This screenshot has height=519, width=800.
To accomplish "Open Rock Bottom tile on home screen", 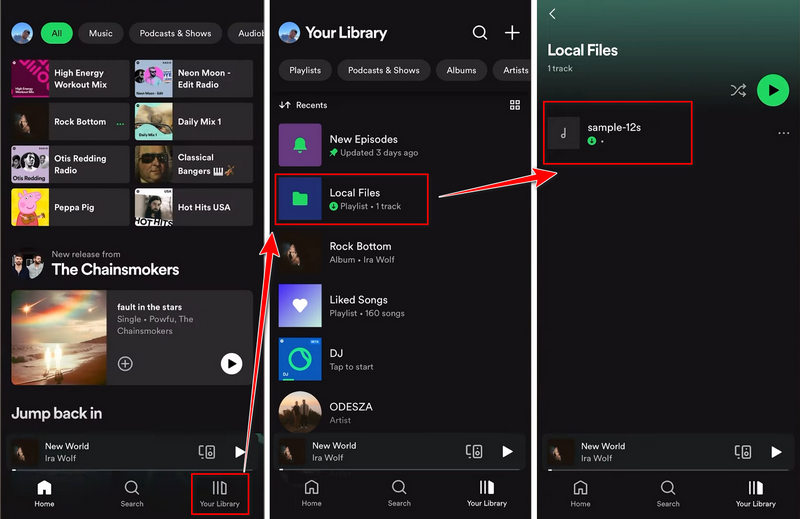I will click(x=70, y=121).
